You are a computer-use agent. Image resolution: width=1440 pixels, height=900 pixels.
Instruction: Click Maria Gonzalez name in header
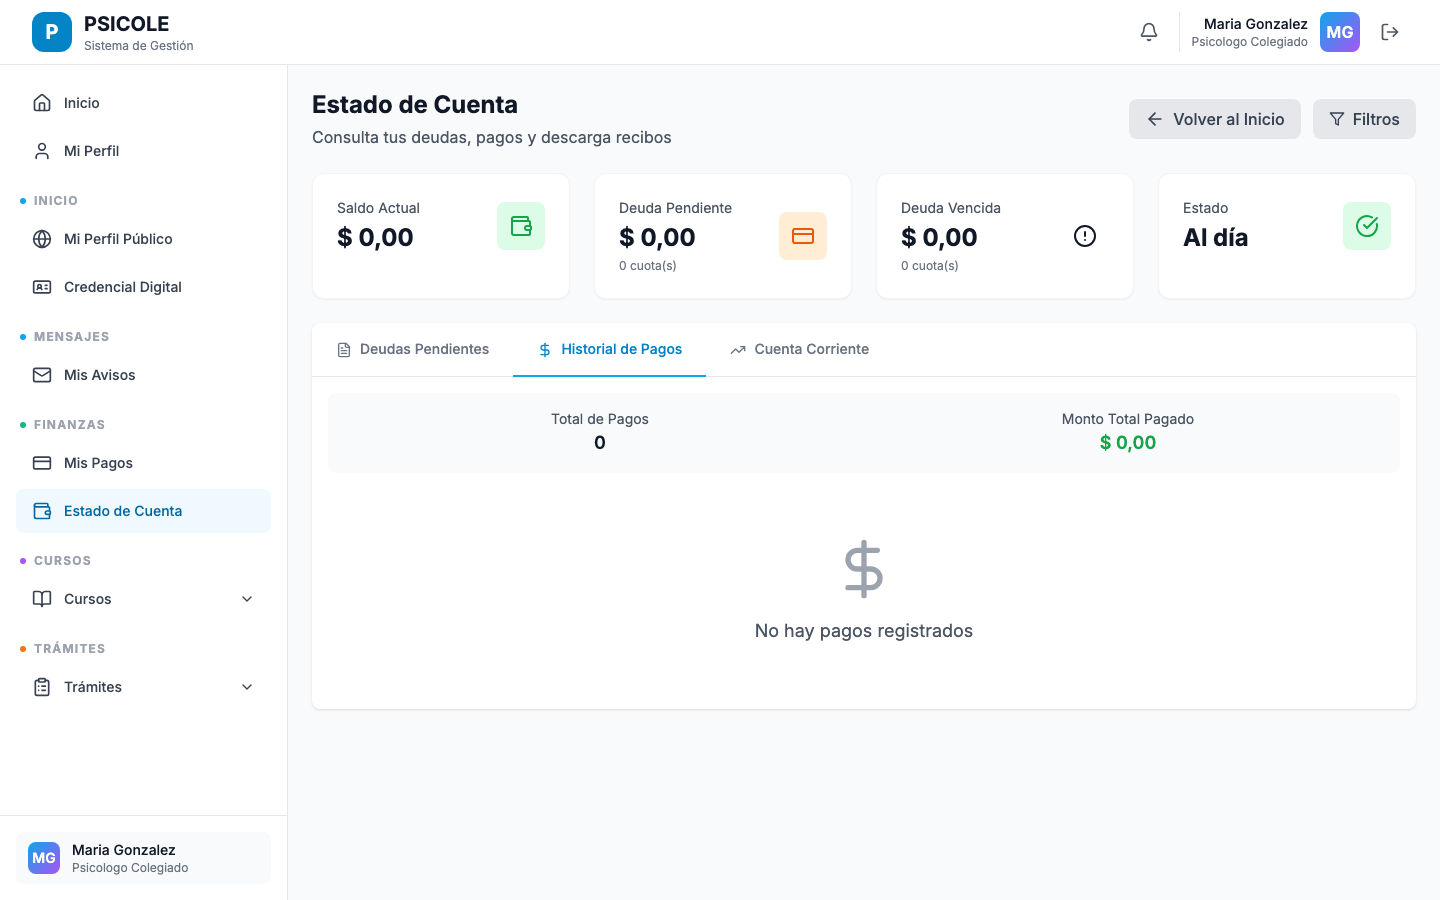[1255, 24]
